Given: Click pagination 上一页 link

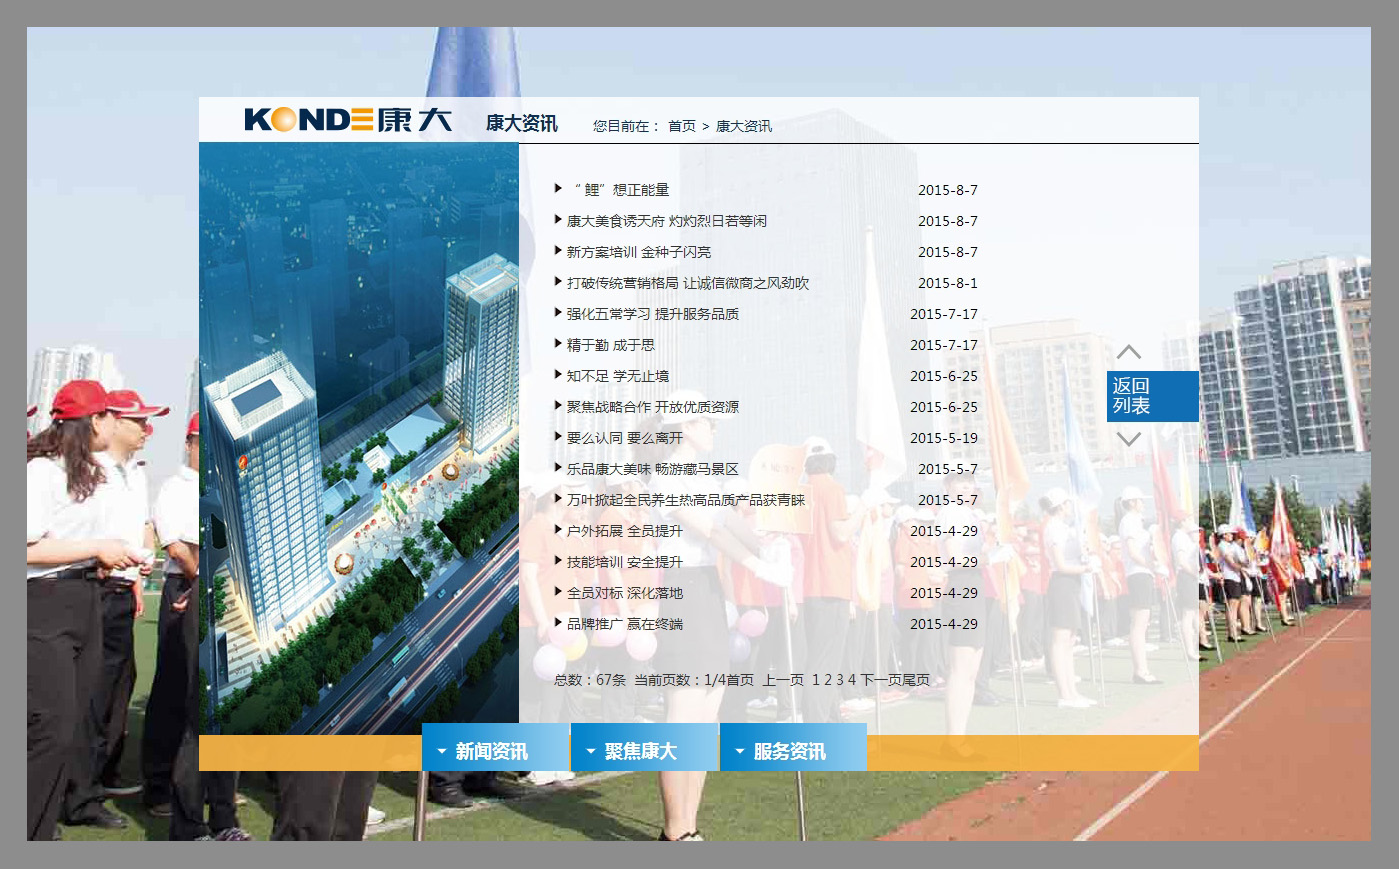Looking at the screenshot, I should pyautogui.click(x=783, y=680).
